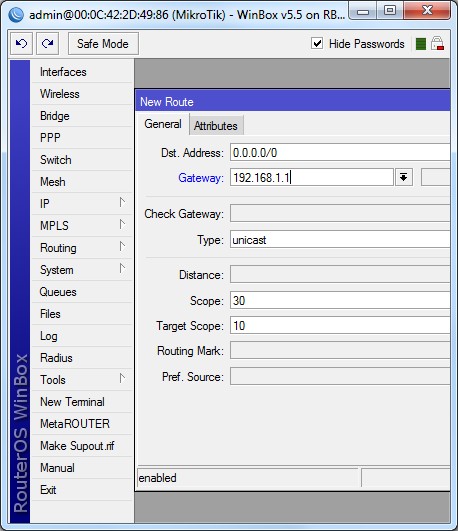Viewport: 458px width, 531px height.
Task: Click the Check Gateway field
Action: (340, 213)
